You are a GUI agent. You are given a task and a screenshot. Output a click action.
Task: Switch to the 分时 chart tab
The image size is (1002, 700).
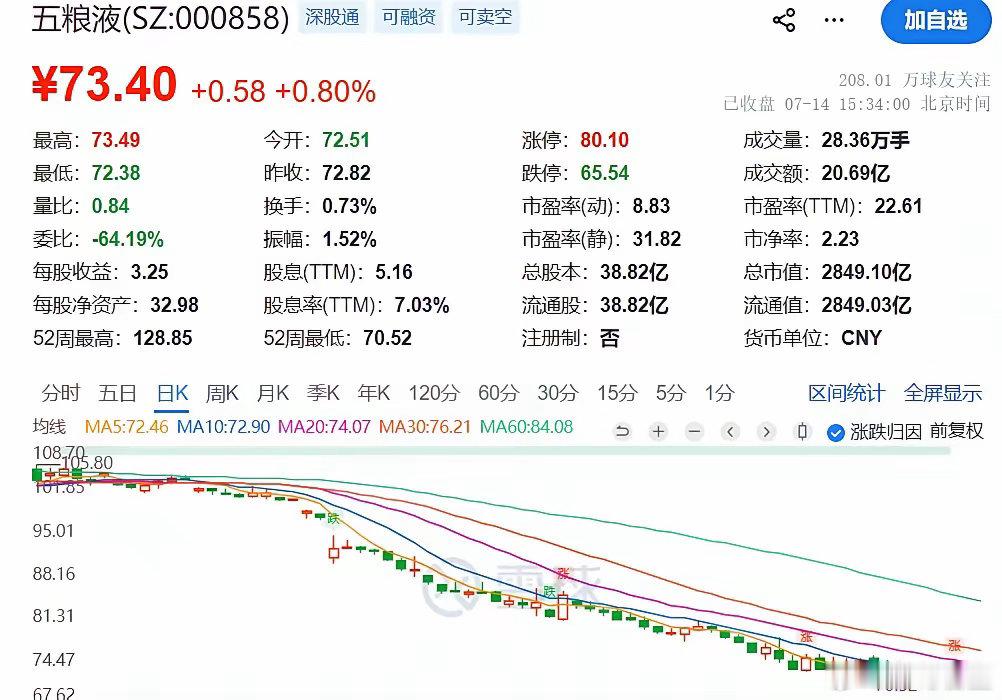click(61, 393)
